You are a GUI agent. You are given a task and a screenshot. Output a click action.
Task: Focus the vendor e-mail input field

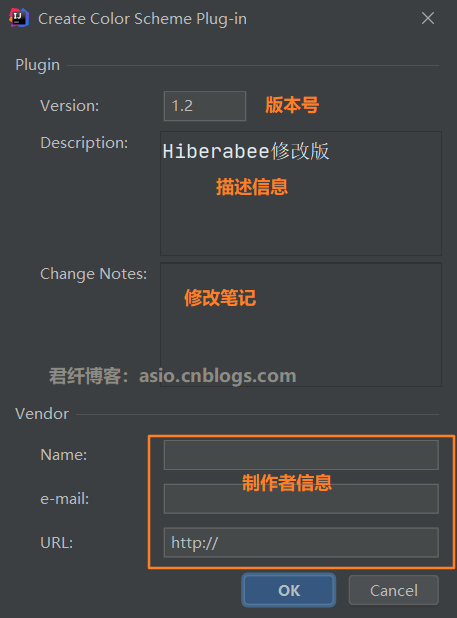(301, 499)
